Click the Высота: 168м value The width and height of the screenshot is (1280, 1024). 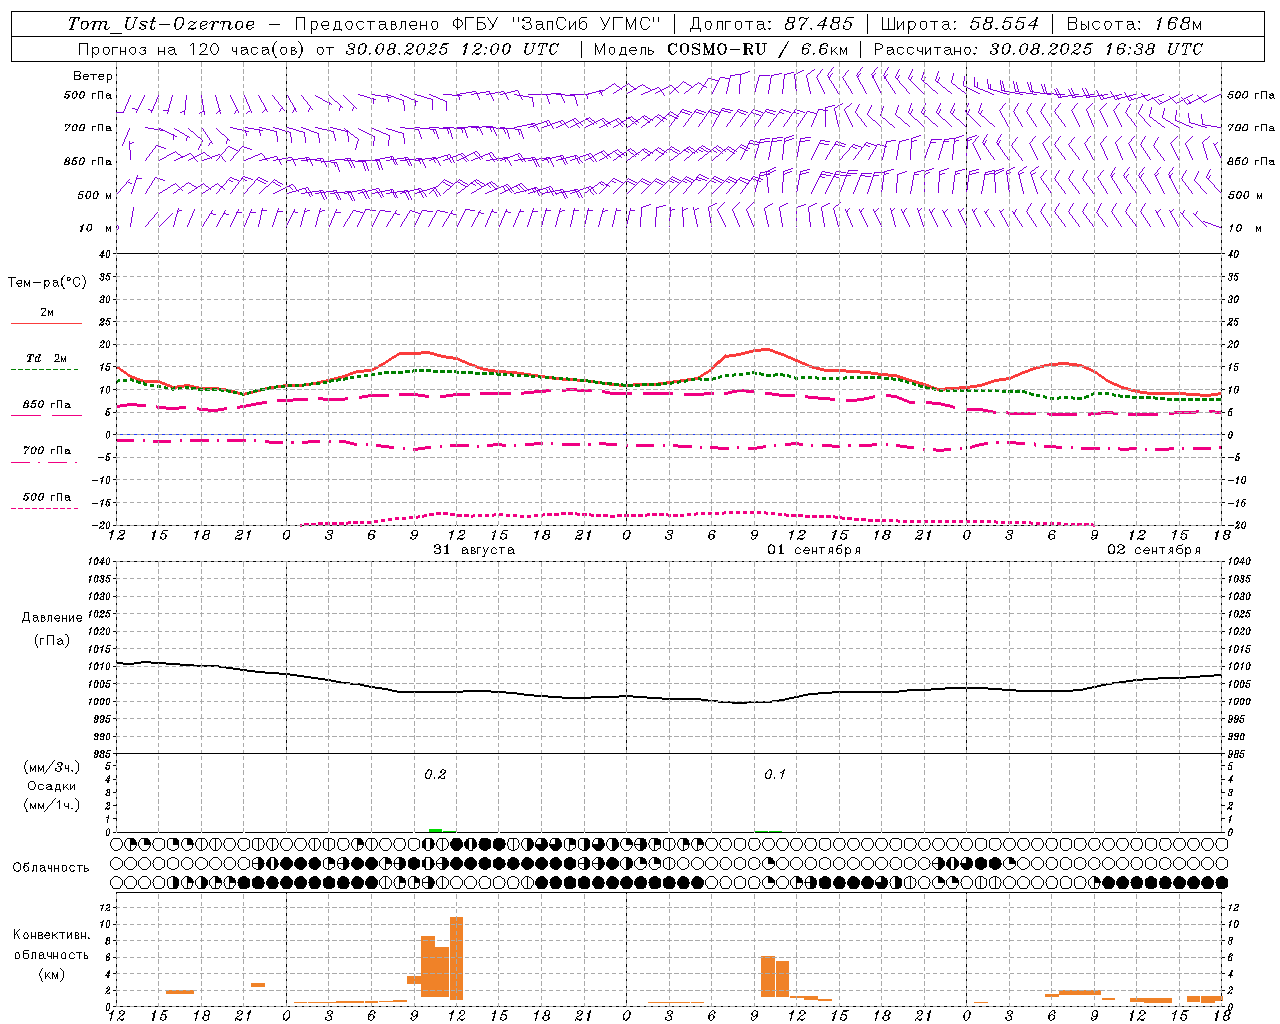[x=1134, y=24]
